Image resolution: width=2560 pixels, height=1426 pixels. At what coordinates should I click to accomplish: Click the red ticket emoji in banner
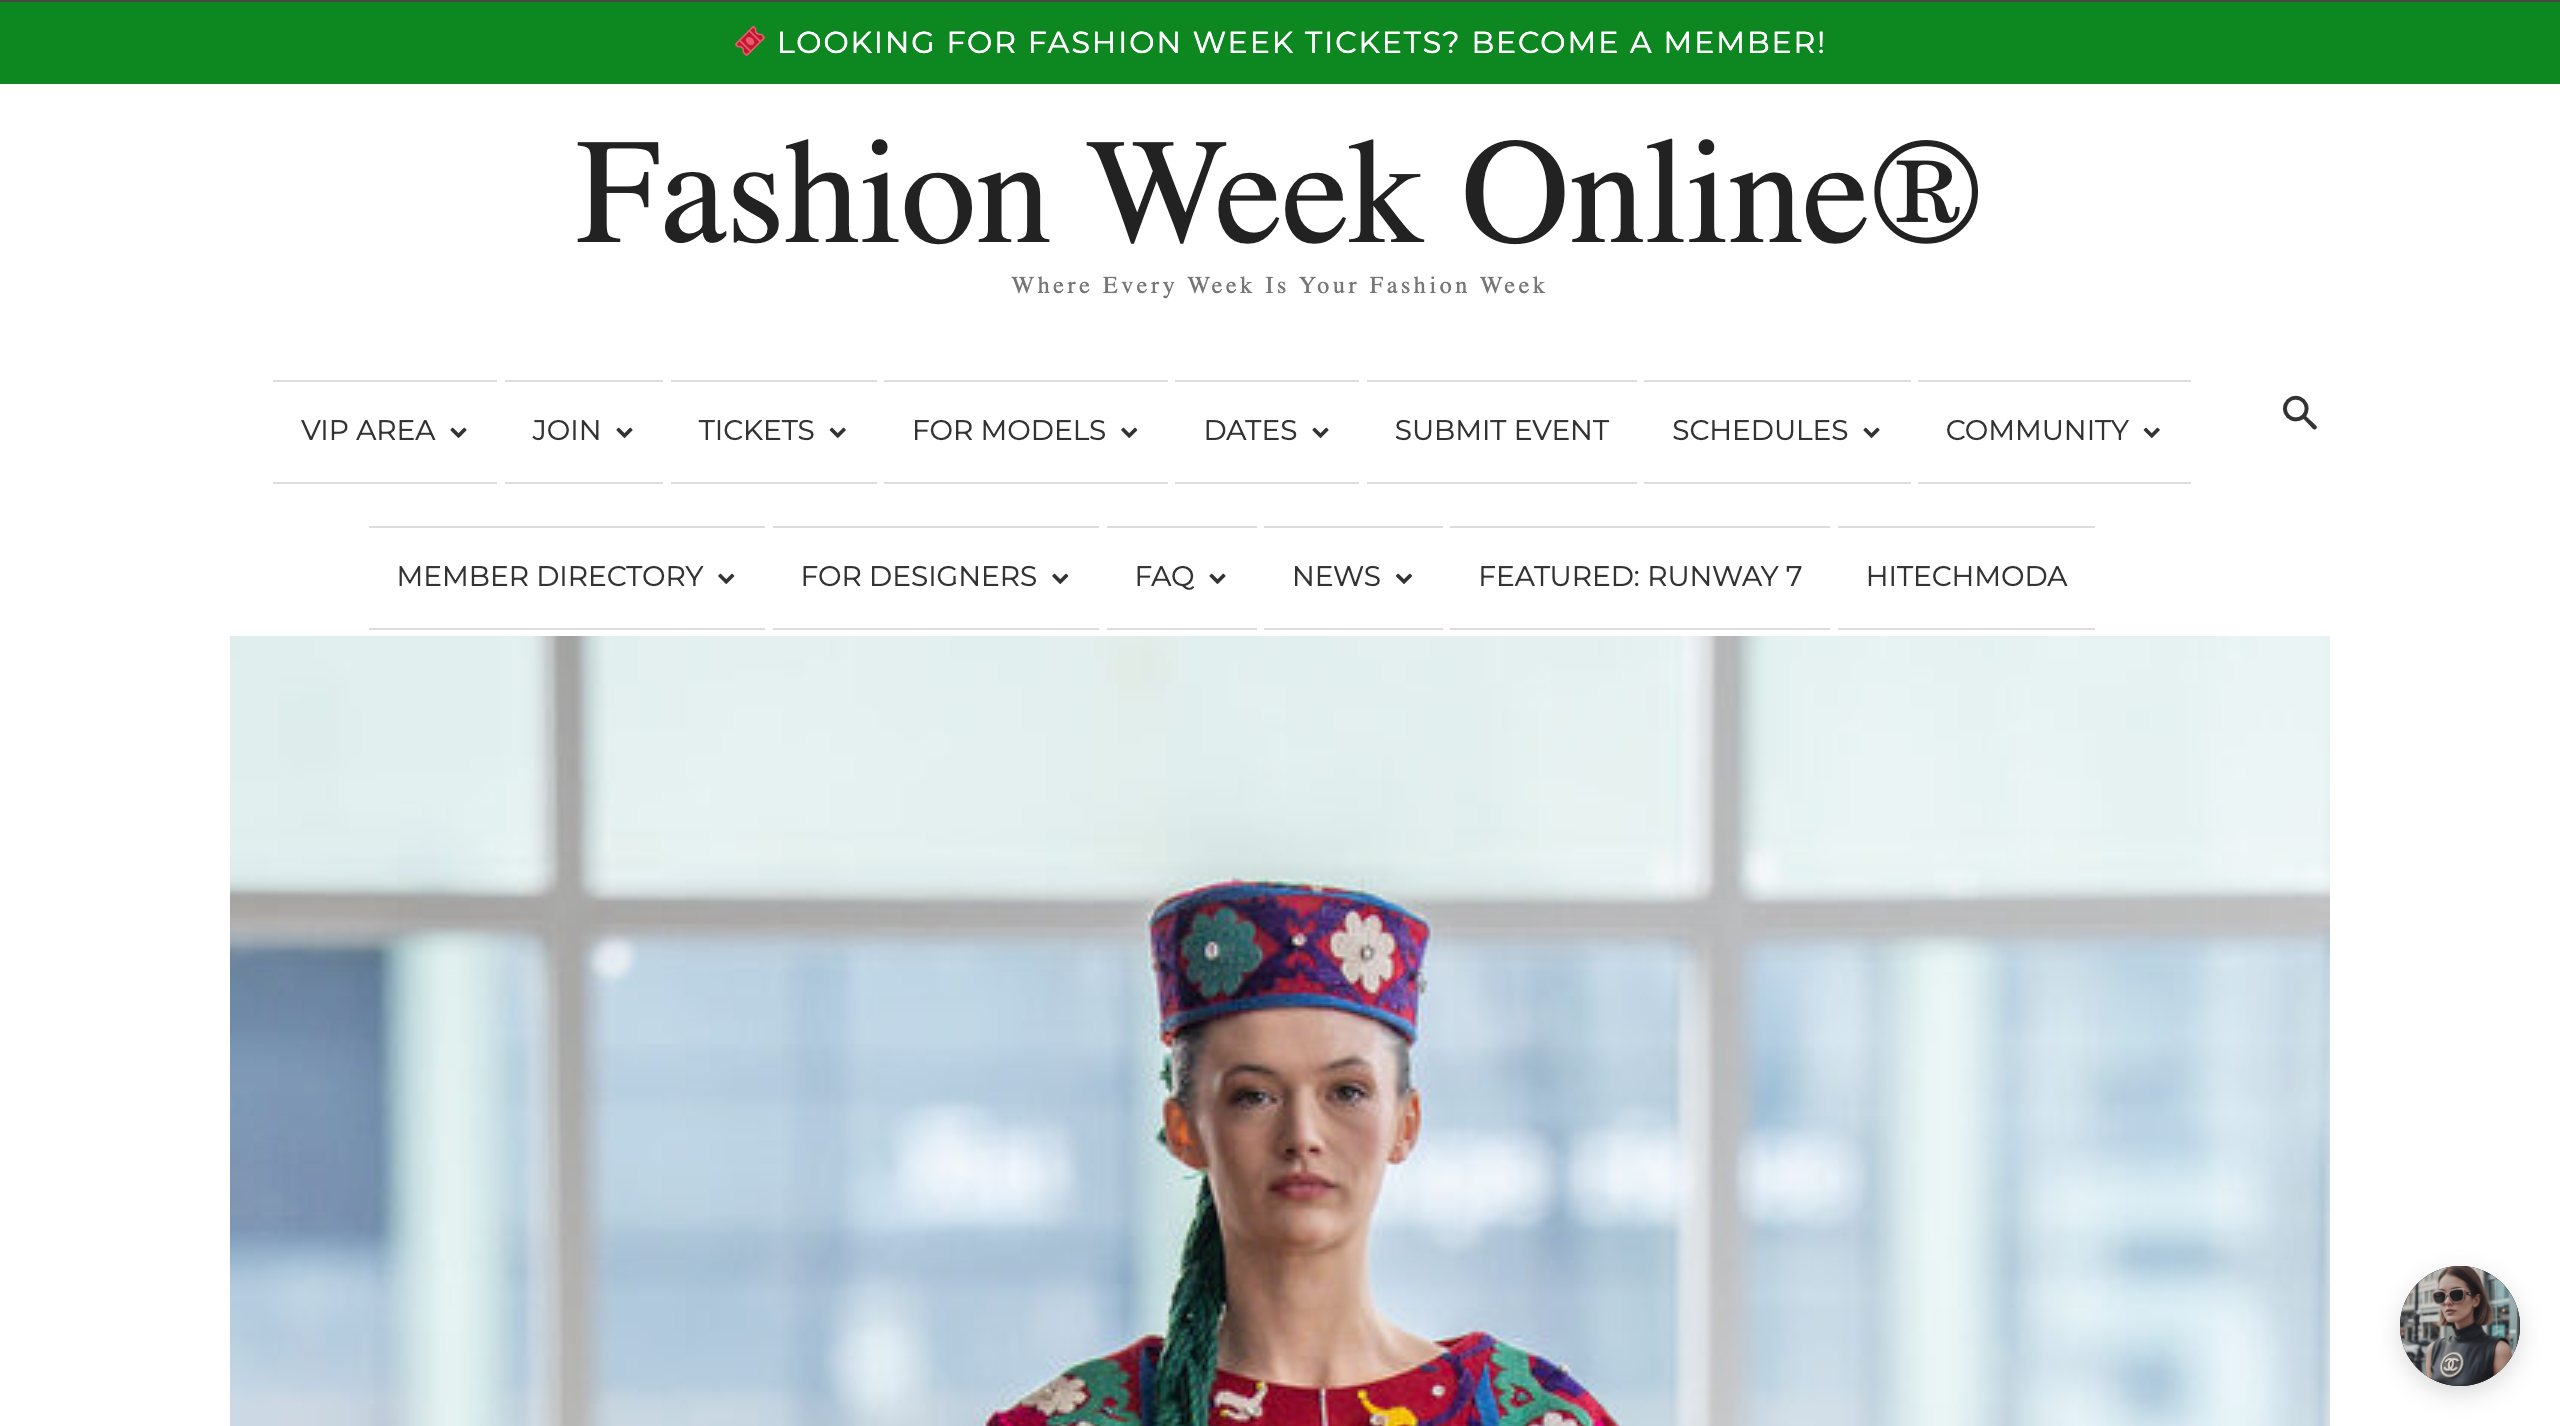749,42
